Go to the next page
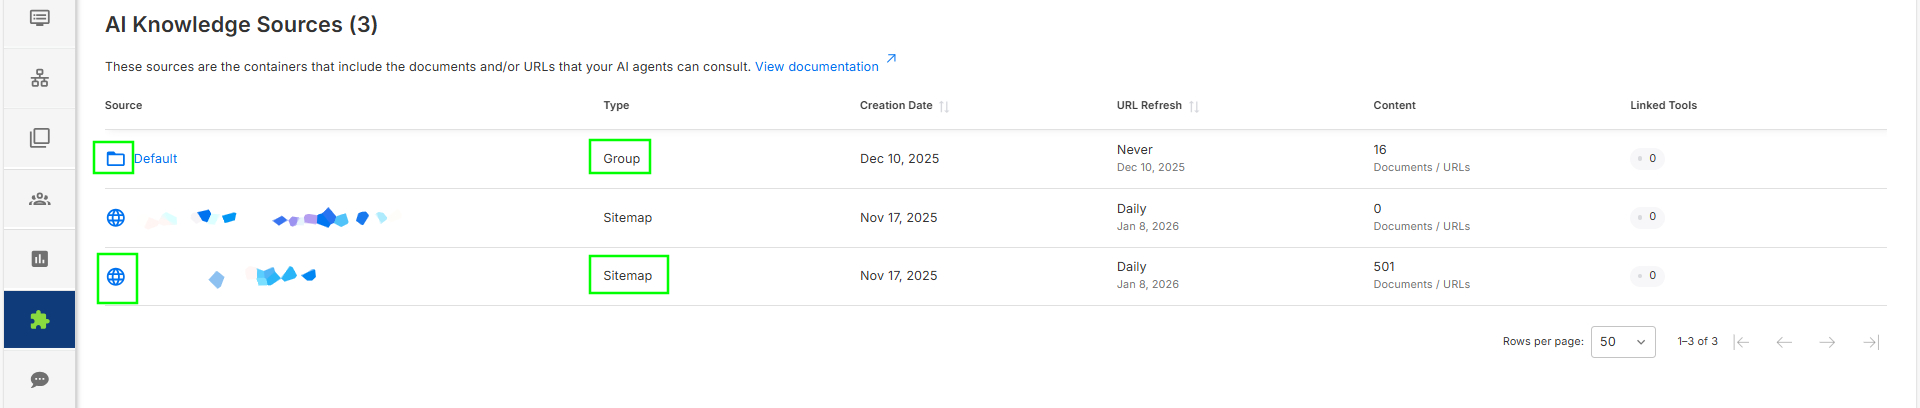 pos(1827,342)
